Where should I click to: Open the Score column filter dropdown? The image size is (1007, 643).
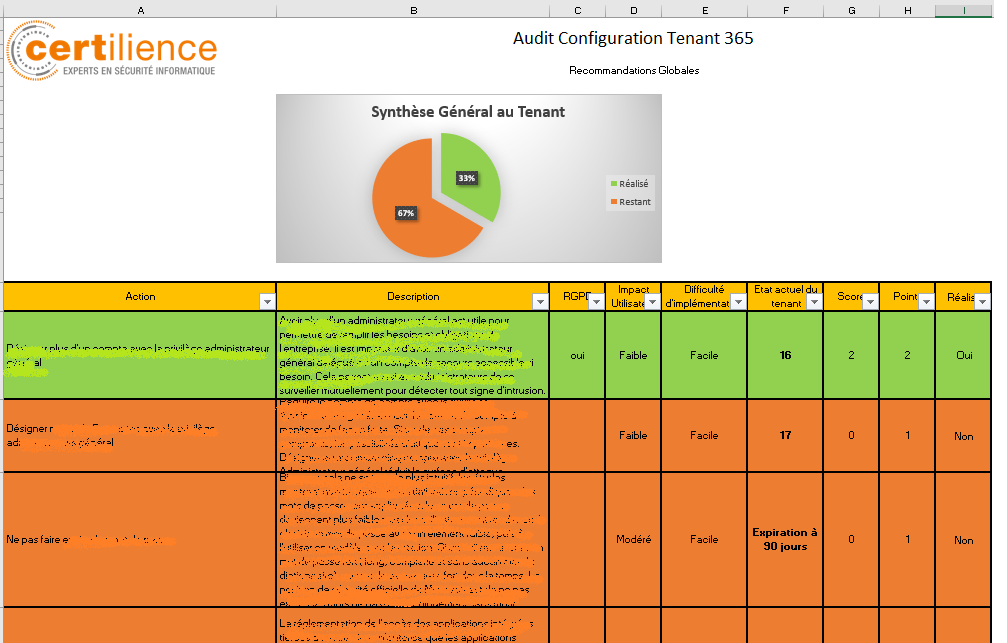click(870, 301)
